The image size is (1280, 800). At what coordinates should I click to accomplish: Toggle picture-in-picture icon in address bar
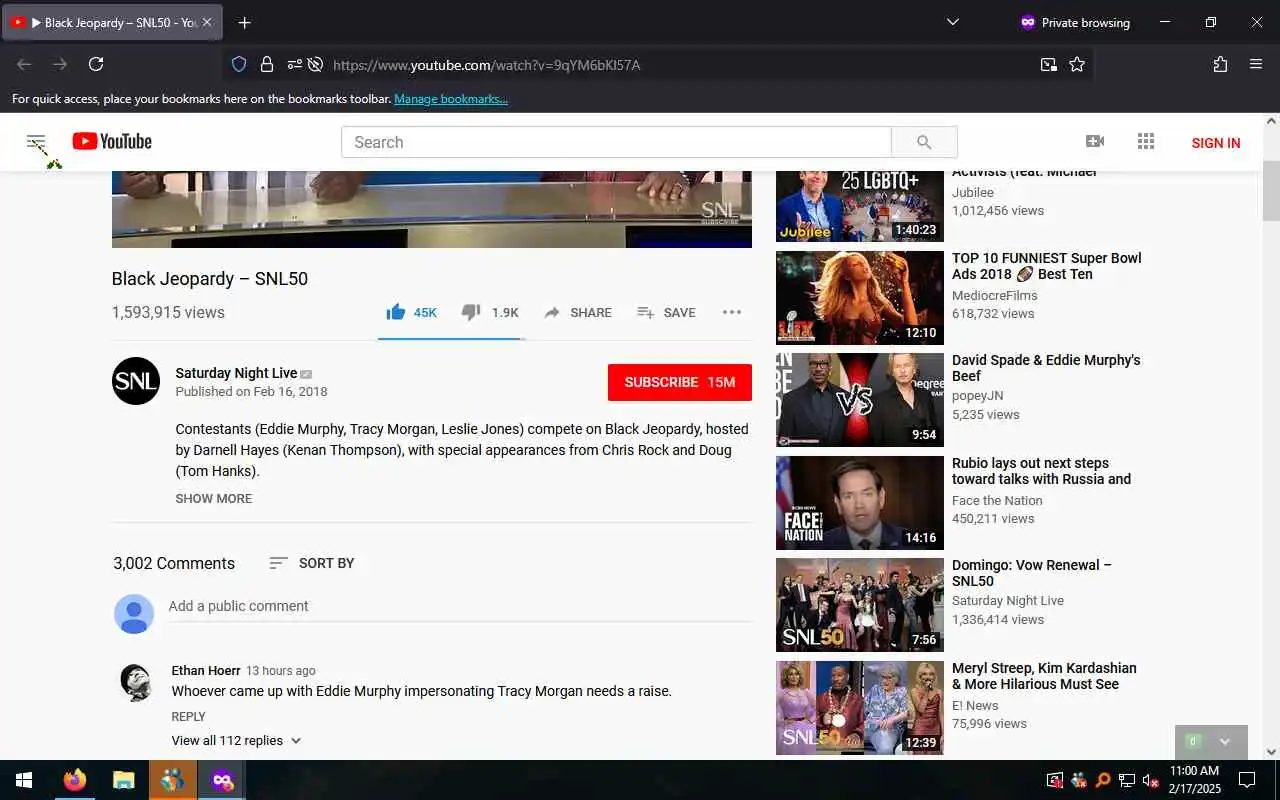tap(1048, 64)
